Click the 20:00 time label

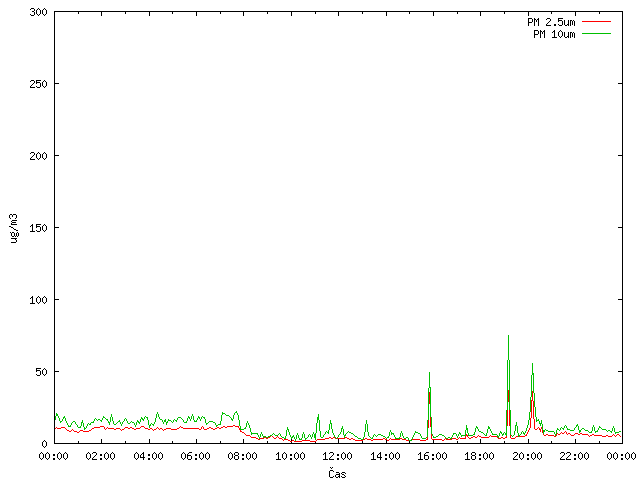527,456
